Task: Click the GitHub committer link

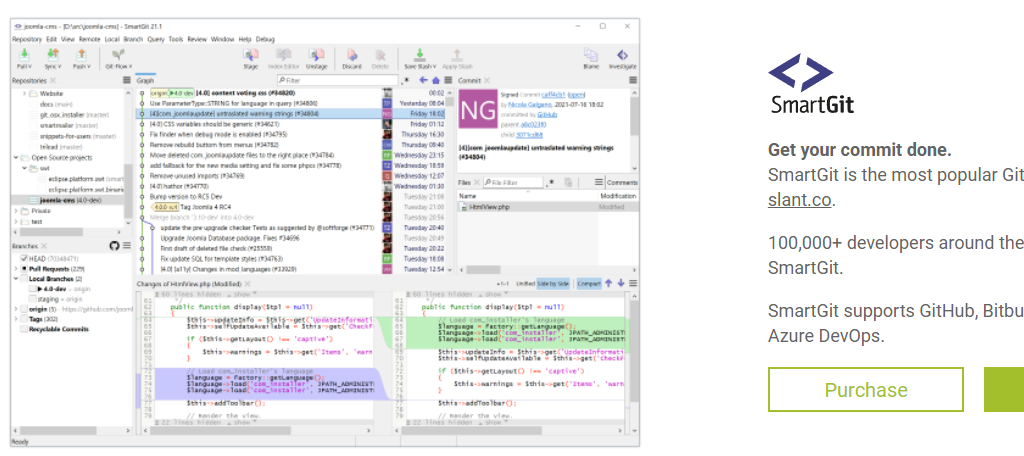Action: tap(547, 114)
